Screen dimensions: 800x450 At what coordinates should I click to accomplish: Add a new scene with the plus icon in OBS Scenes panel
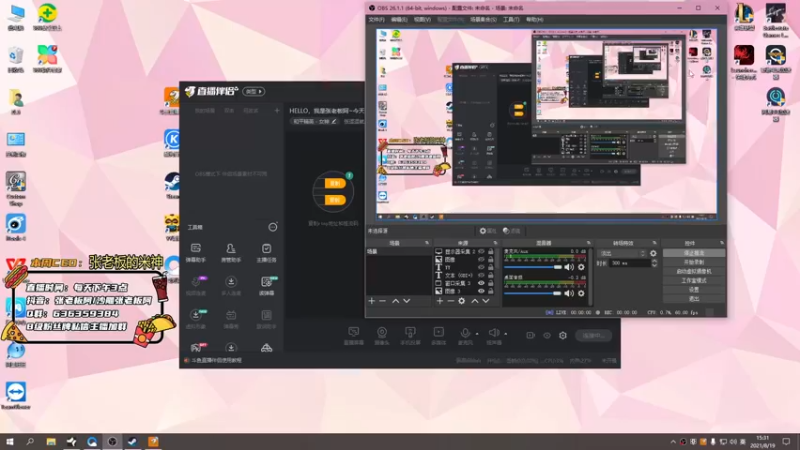click(x=371, y=301)
